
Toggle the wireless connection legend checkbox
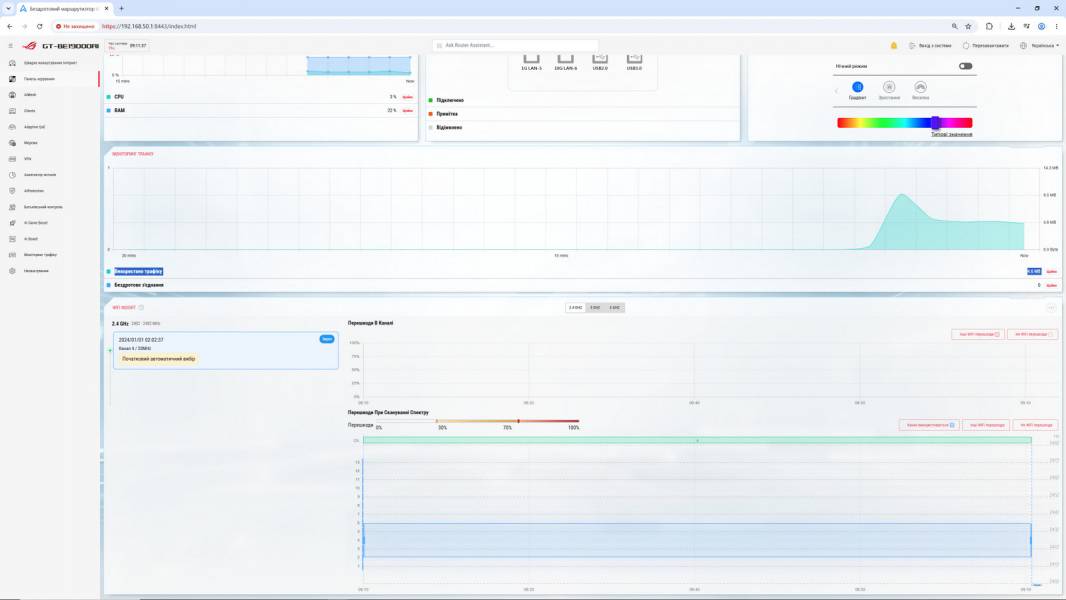[109, 285]
